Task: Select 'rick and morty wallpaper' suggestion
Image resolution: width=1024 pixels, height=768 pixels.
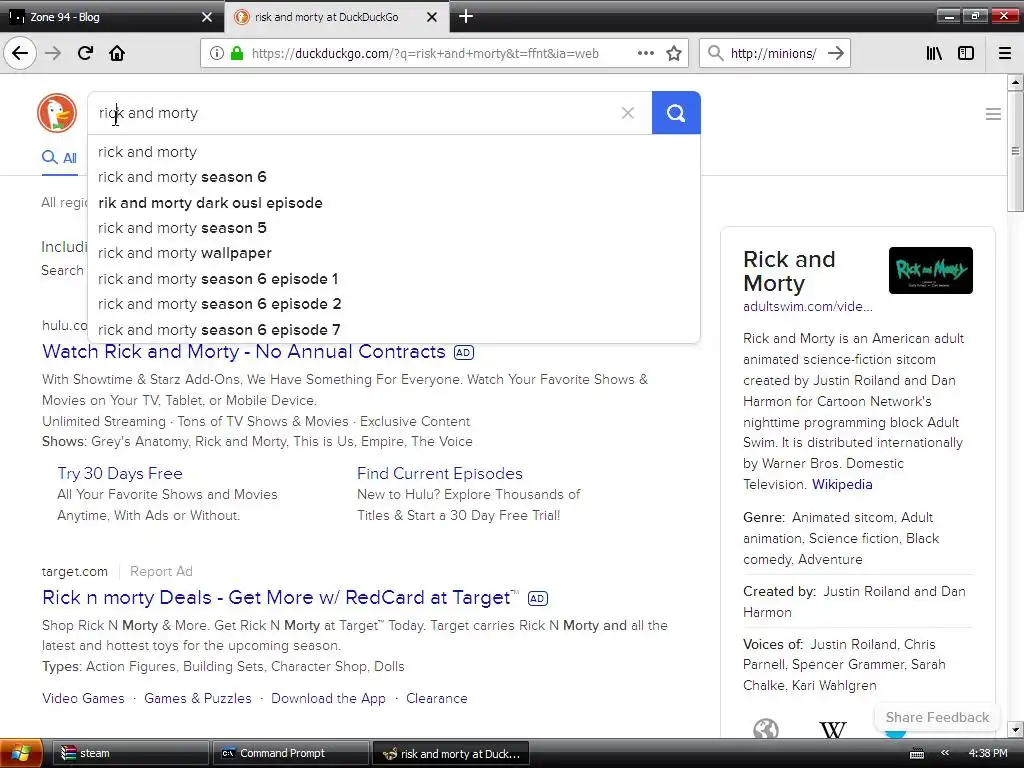Action: point(394,253)
